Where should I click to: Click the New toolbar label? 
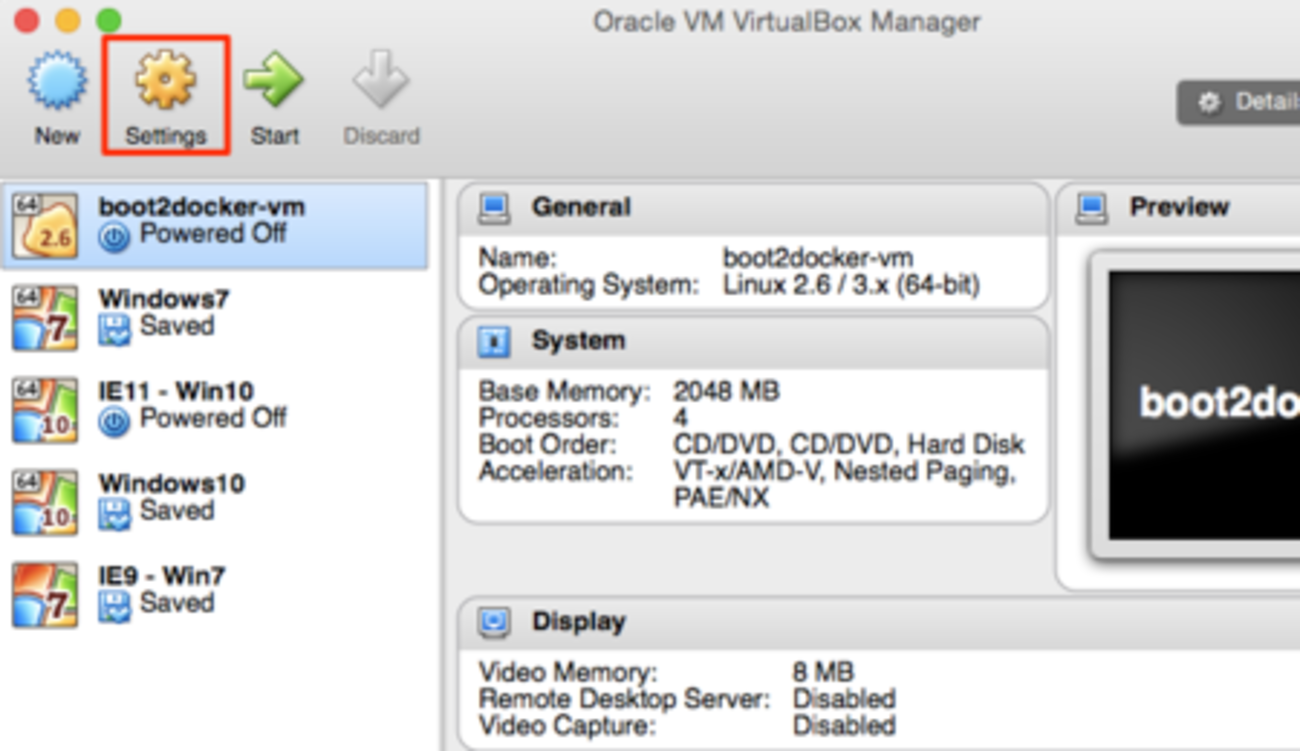tap(56, 136)
